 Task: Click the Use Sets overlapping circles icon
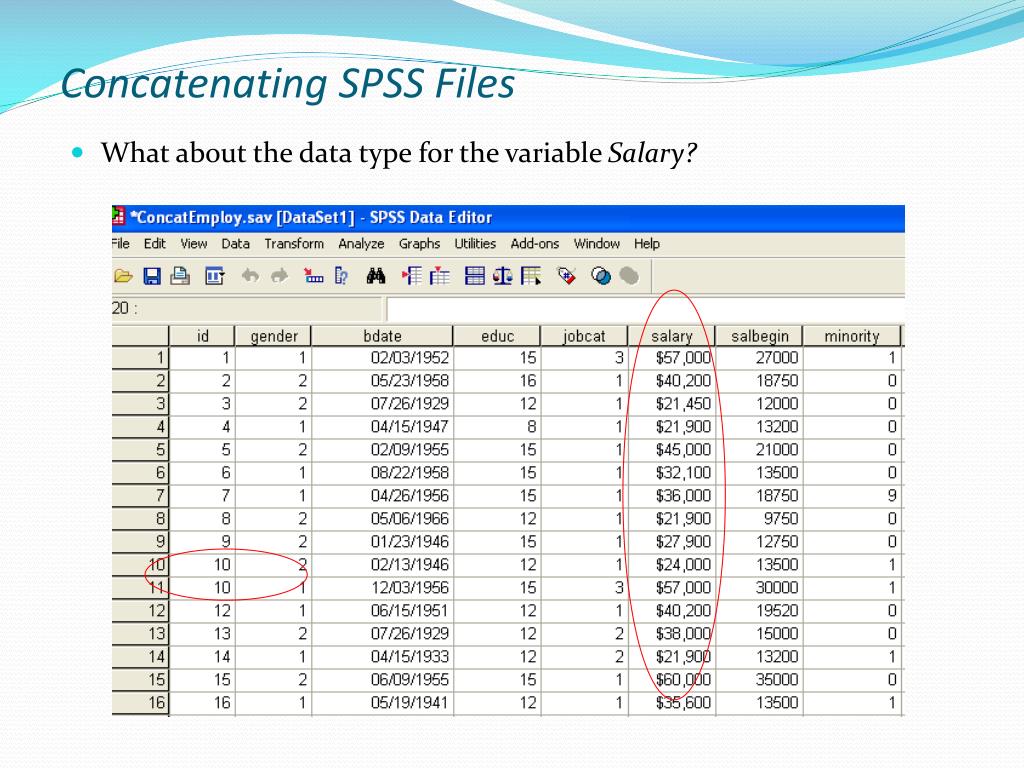point(601,276)
